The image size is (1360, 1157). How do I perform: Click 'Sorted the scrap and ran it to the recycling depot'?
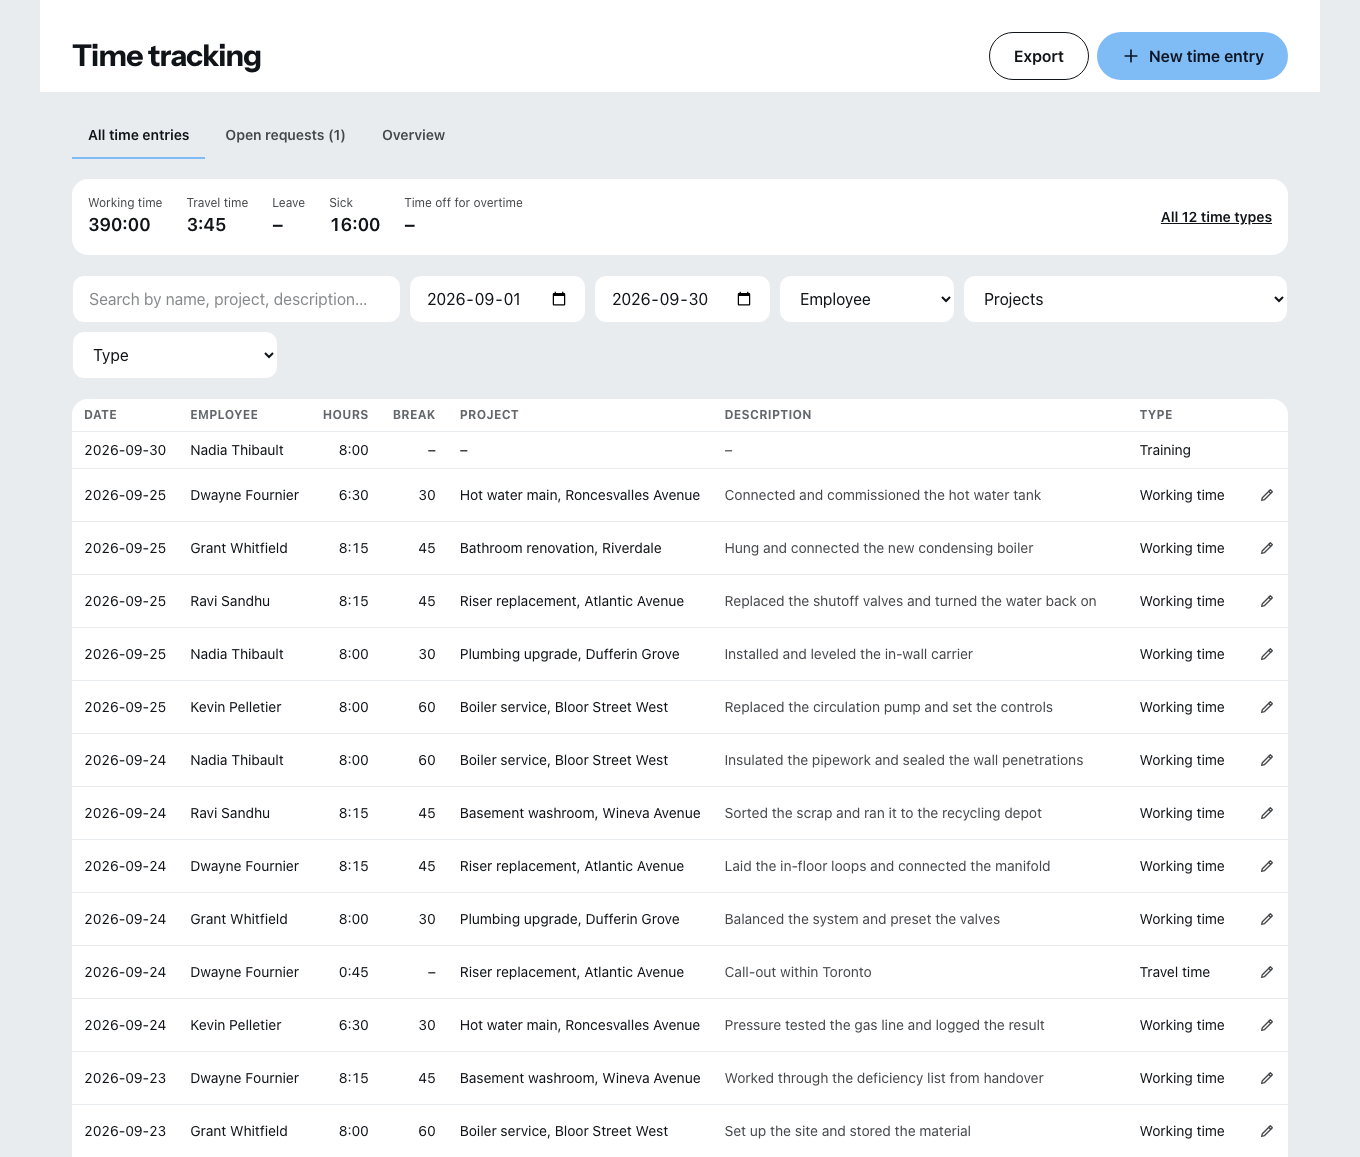[883, 813]
